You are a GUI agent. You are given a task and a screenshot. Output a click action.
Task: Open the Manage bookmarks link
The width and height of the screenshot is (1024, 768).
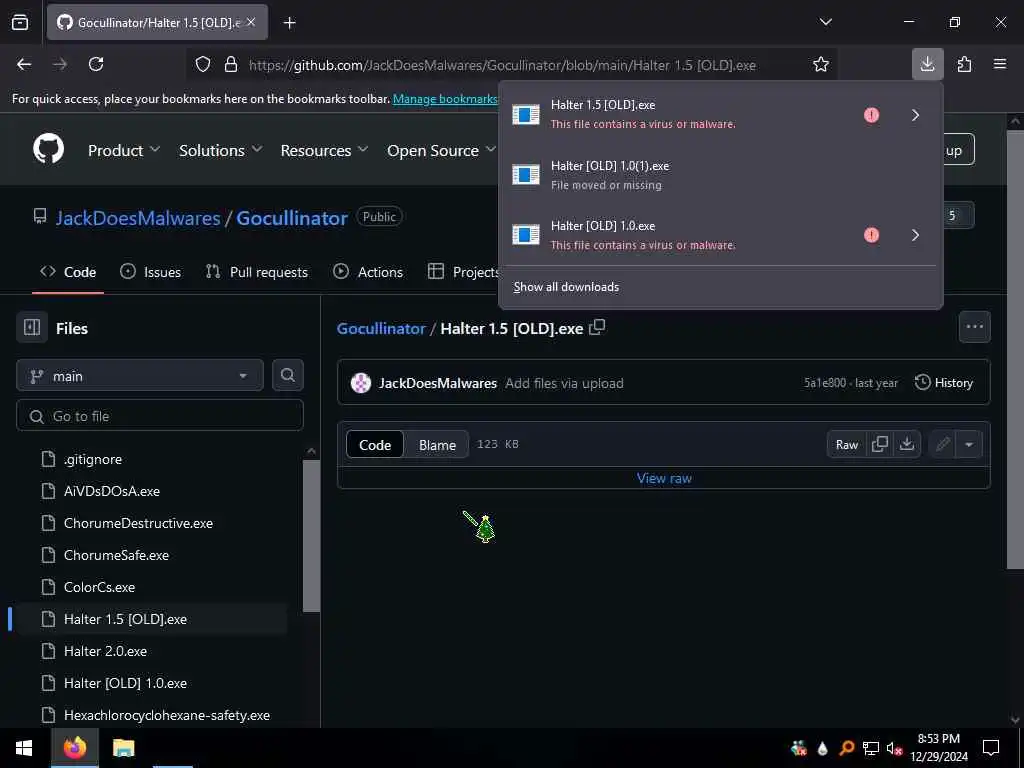[x=445, y=99]
